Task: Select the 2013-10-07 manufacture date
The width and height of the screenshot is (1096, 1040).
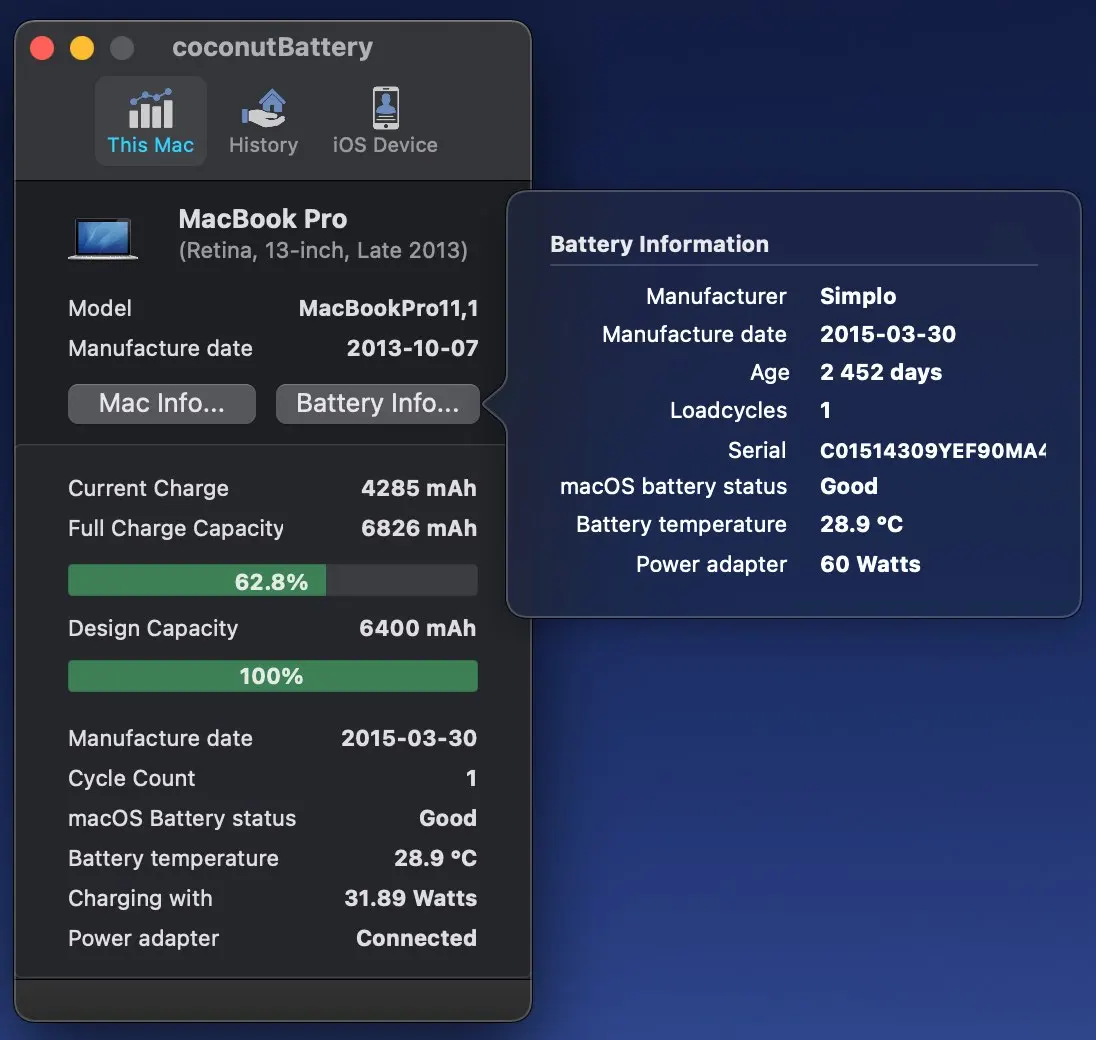Action: point(412,348)
